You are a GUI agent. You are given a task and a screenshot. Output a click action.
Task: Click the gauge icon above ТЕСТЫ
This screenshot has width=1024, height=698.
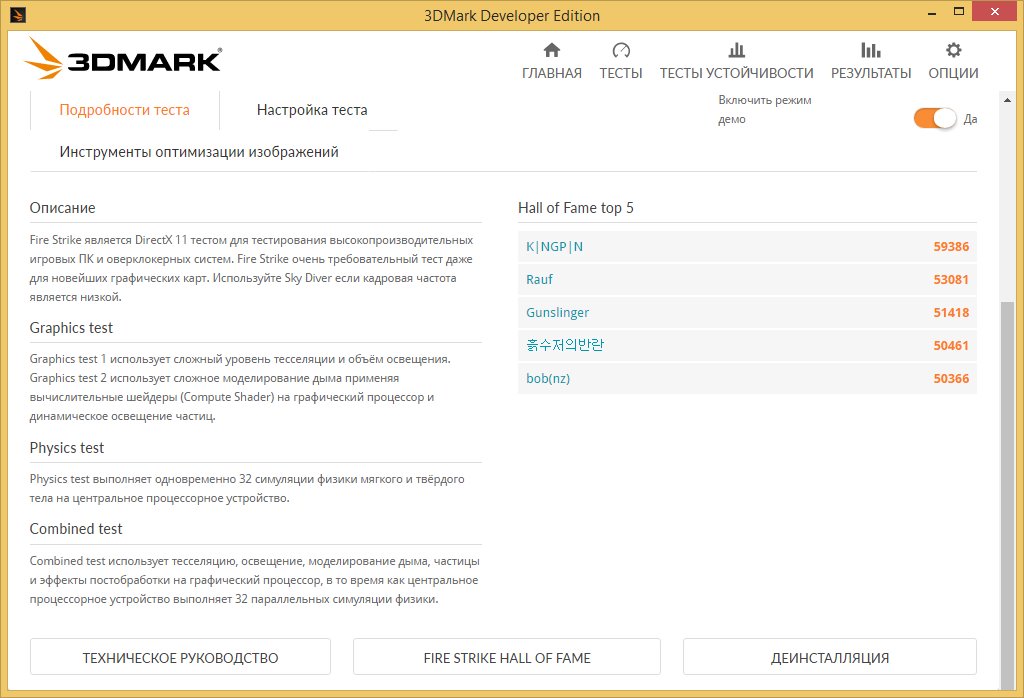[x=621, y=50]
